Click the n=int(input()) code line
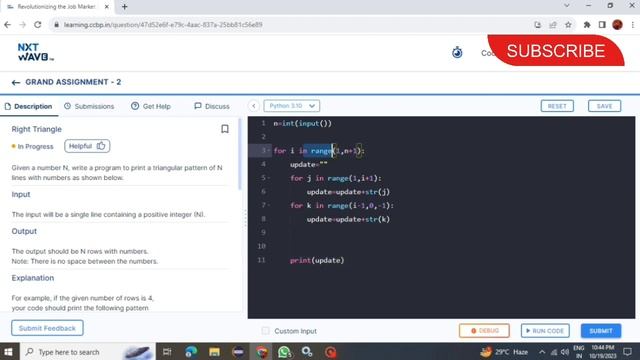This screenshot has width=640, height=360. point(302,123)
